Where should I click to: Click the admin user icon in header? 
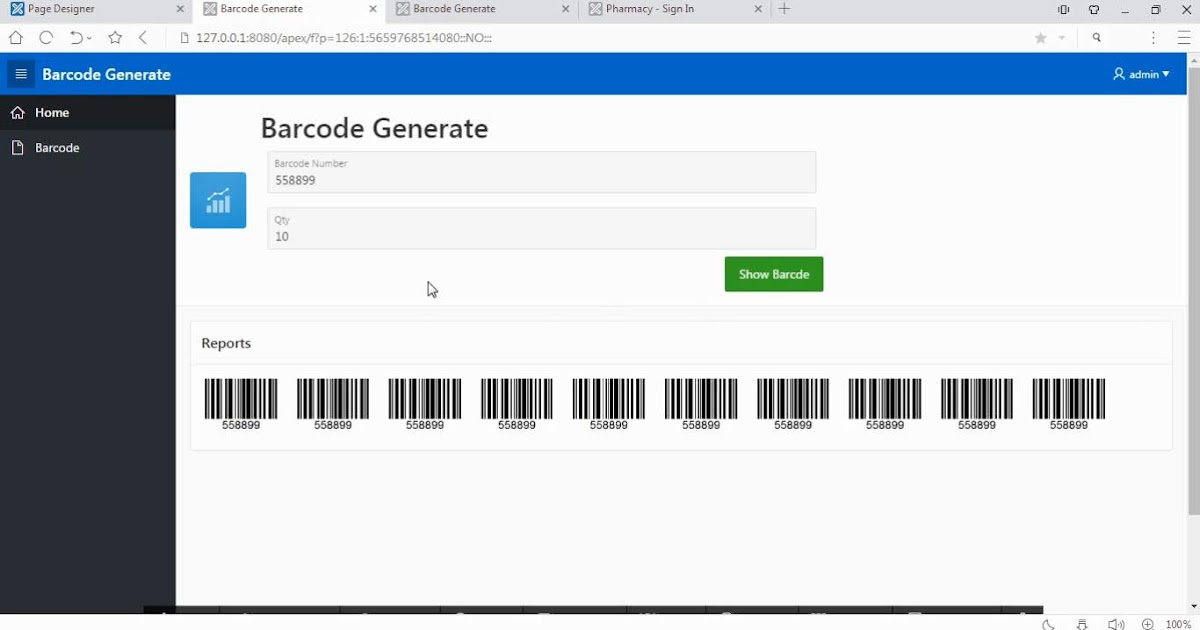click(1117, 73)
